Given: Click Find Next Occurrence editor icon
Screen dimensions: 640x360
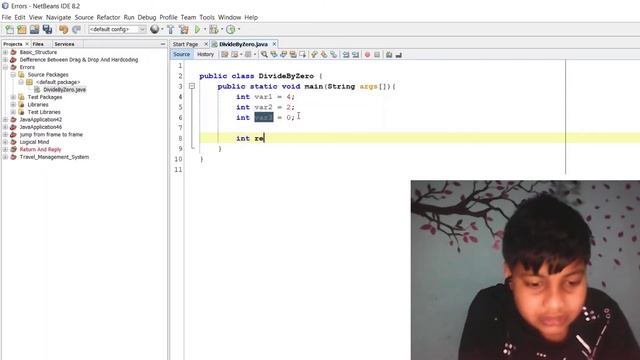Looking at the screenshot, I should [283, 55].
